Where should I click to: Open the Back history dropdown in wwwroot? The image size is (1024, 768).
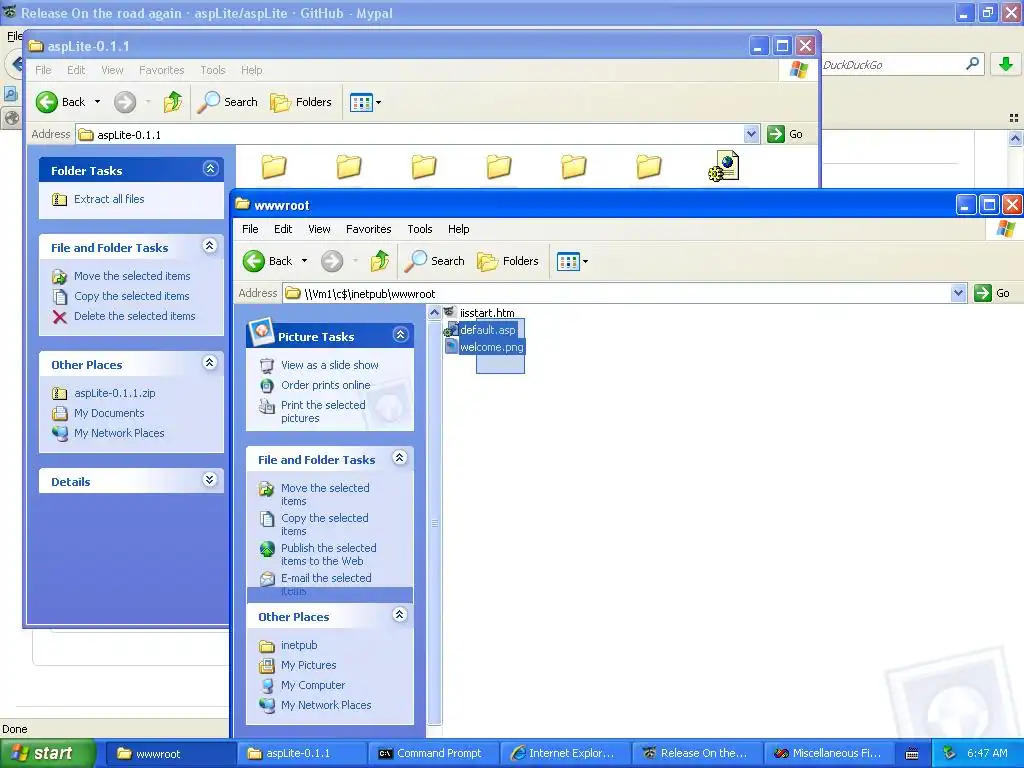tap(304, 261)
